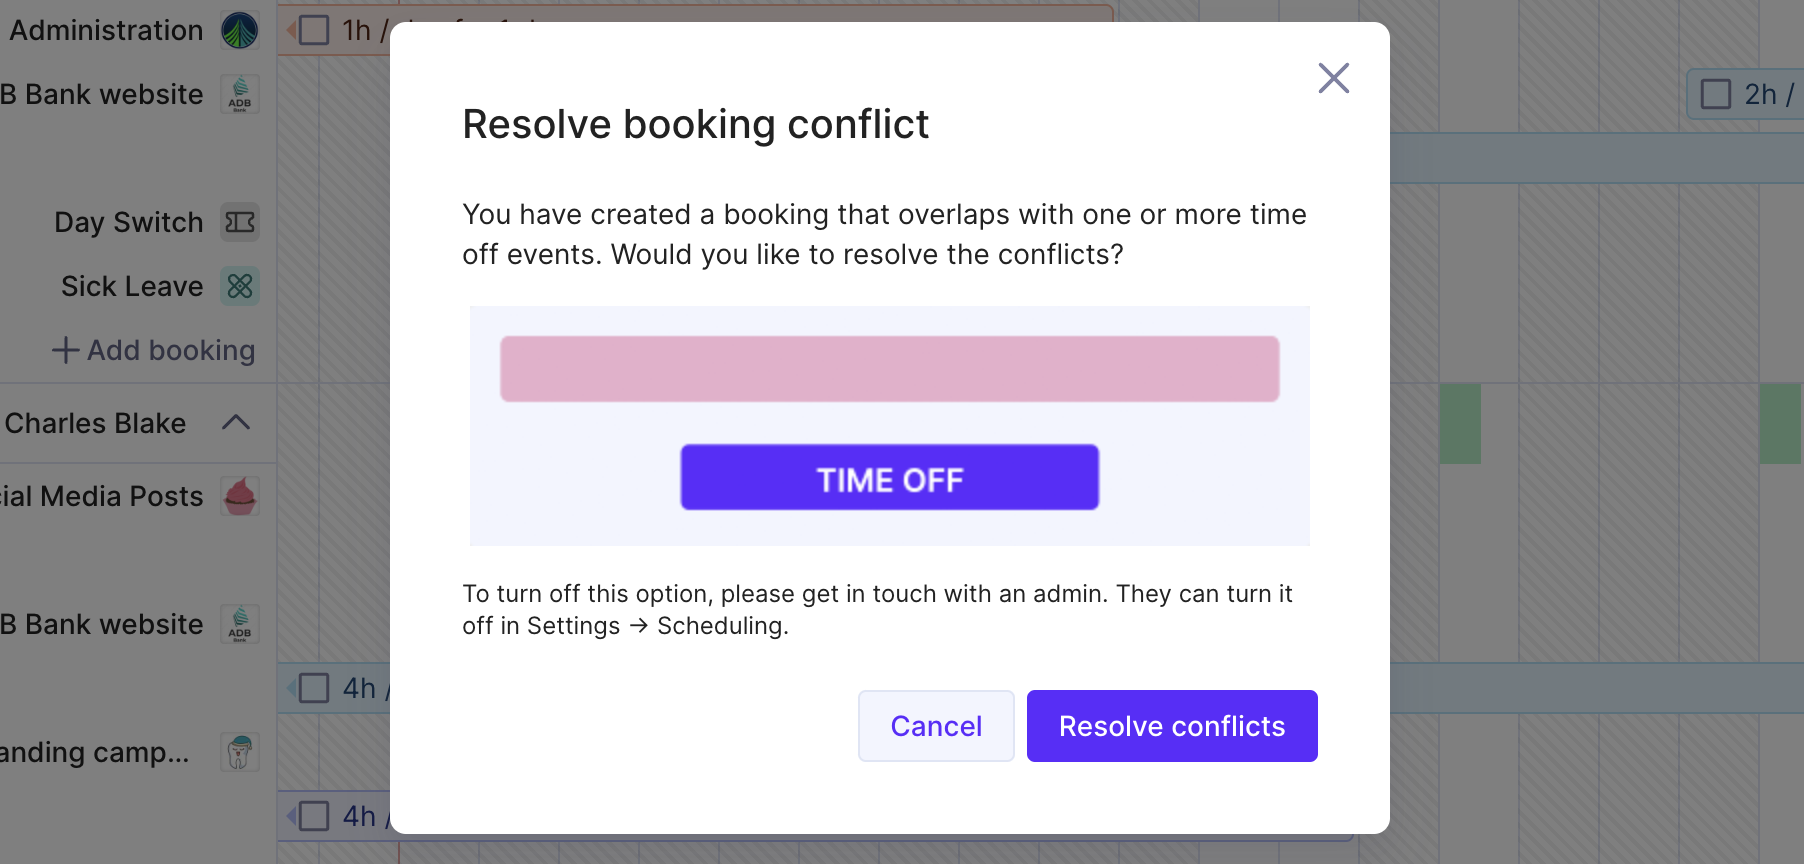The height and width of the screenshot is (864, 1804).
Task: Click the ADB Bank website icon under Charles Blake
Action: click(240, 624)
